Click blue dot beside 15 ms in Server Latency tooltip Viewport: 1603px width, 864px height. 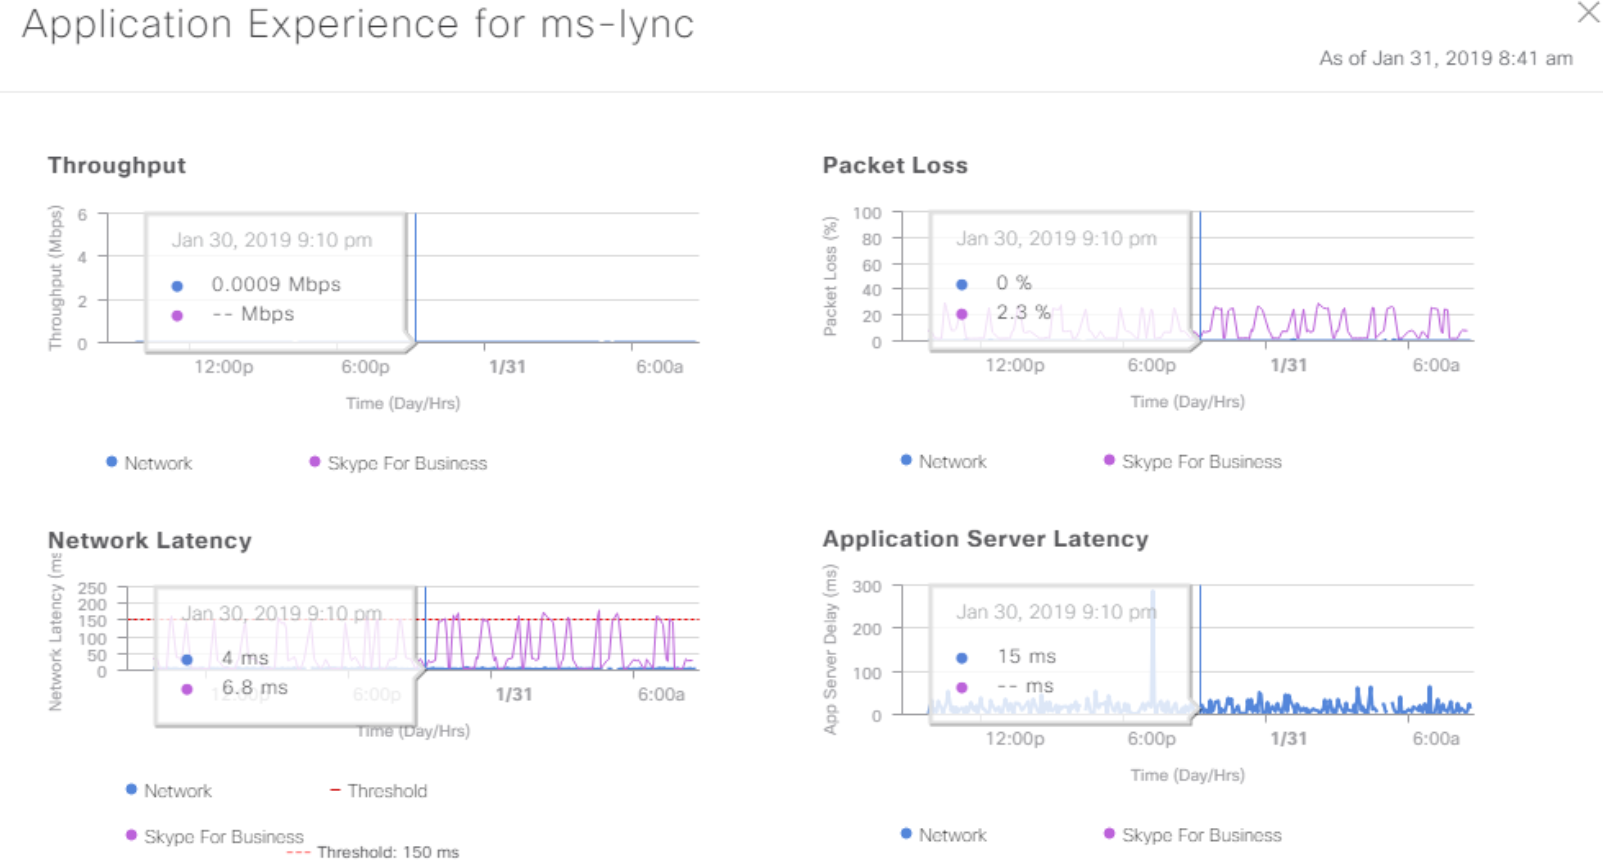click(x=962, y=658)
